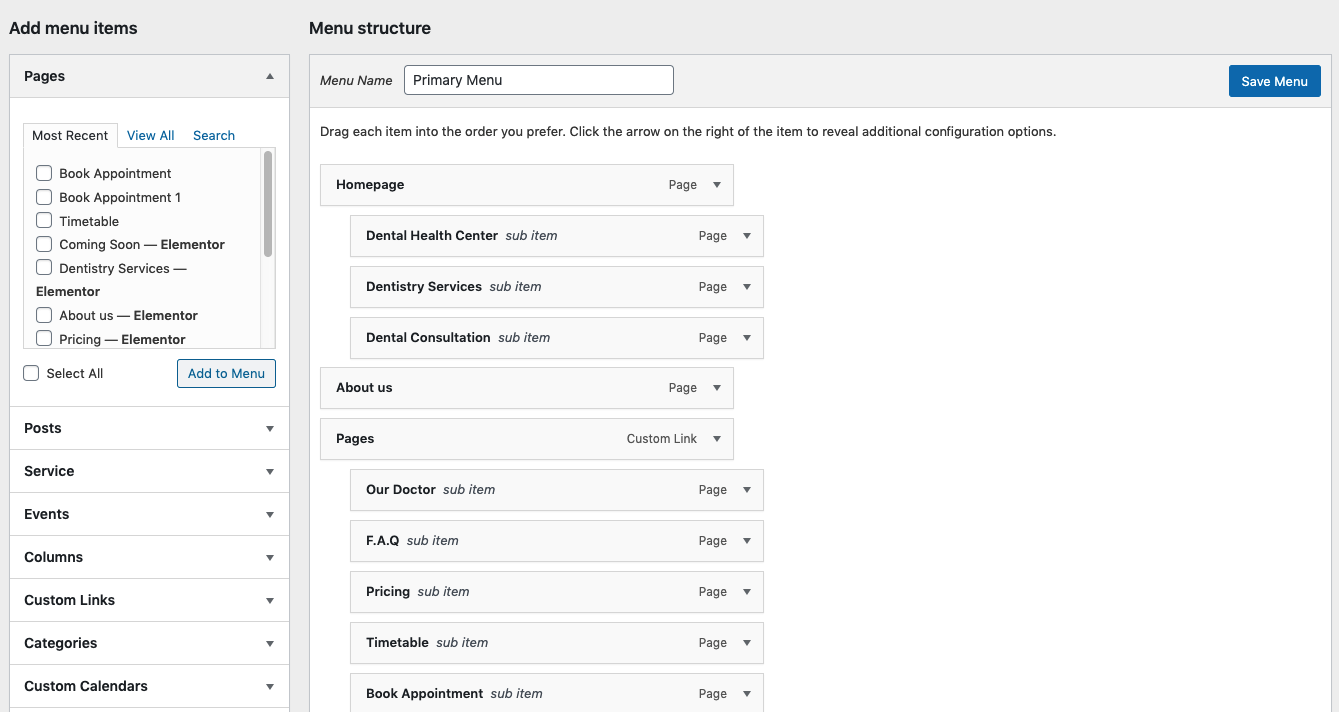Switch to the View All tab
Screen dimensions: 1339x712
point(150,136)
